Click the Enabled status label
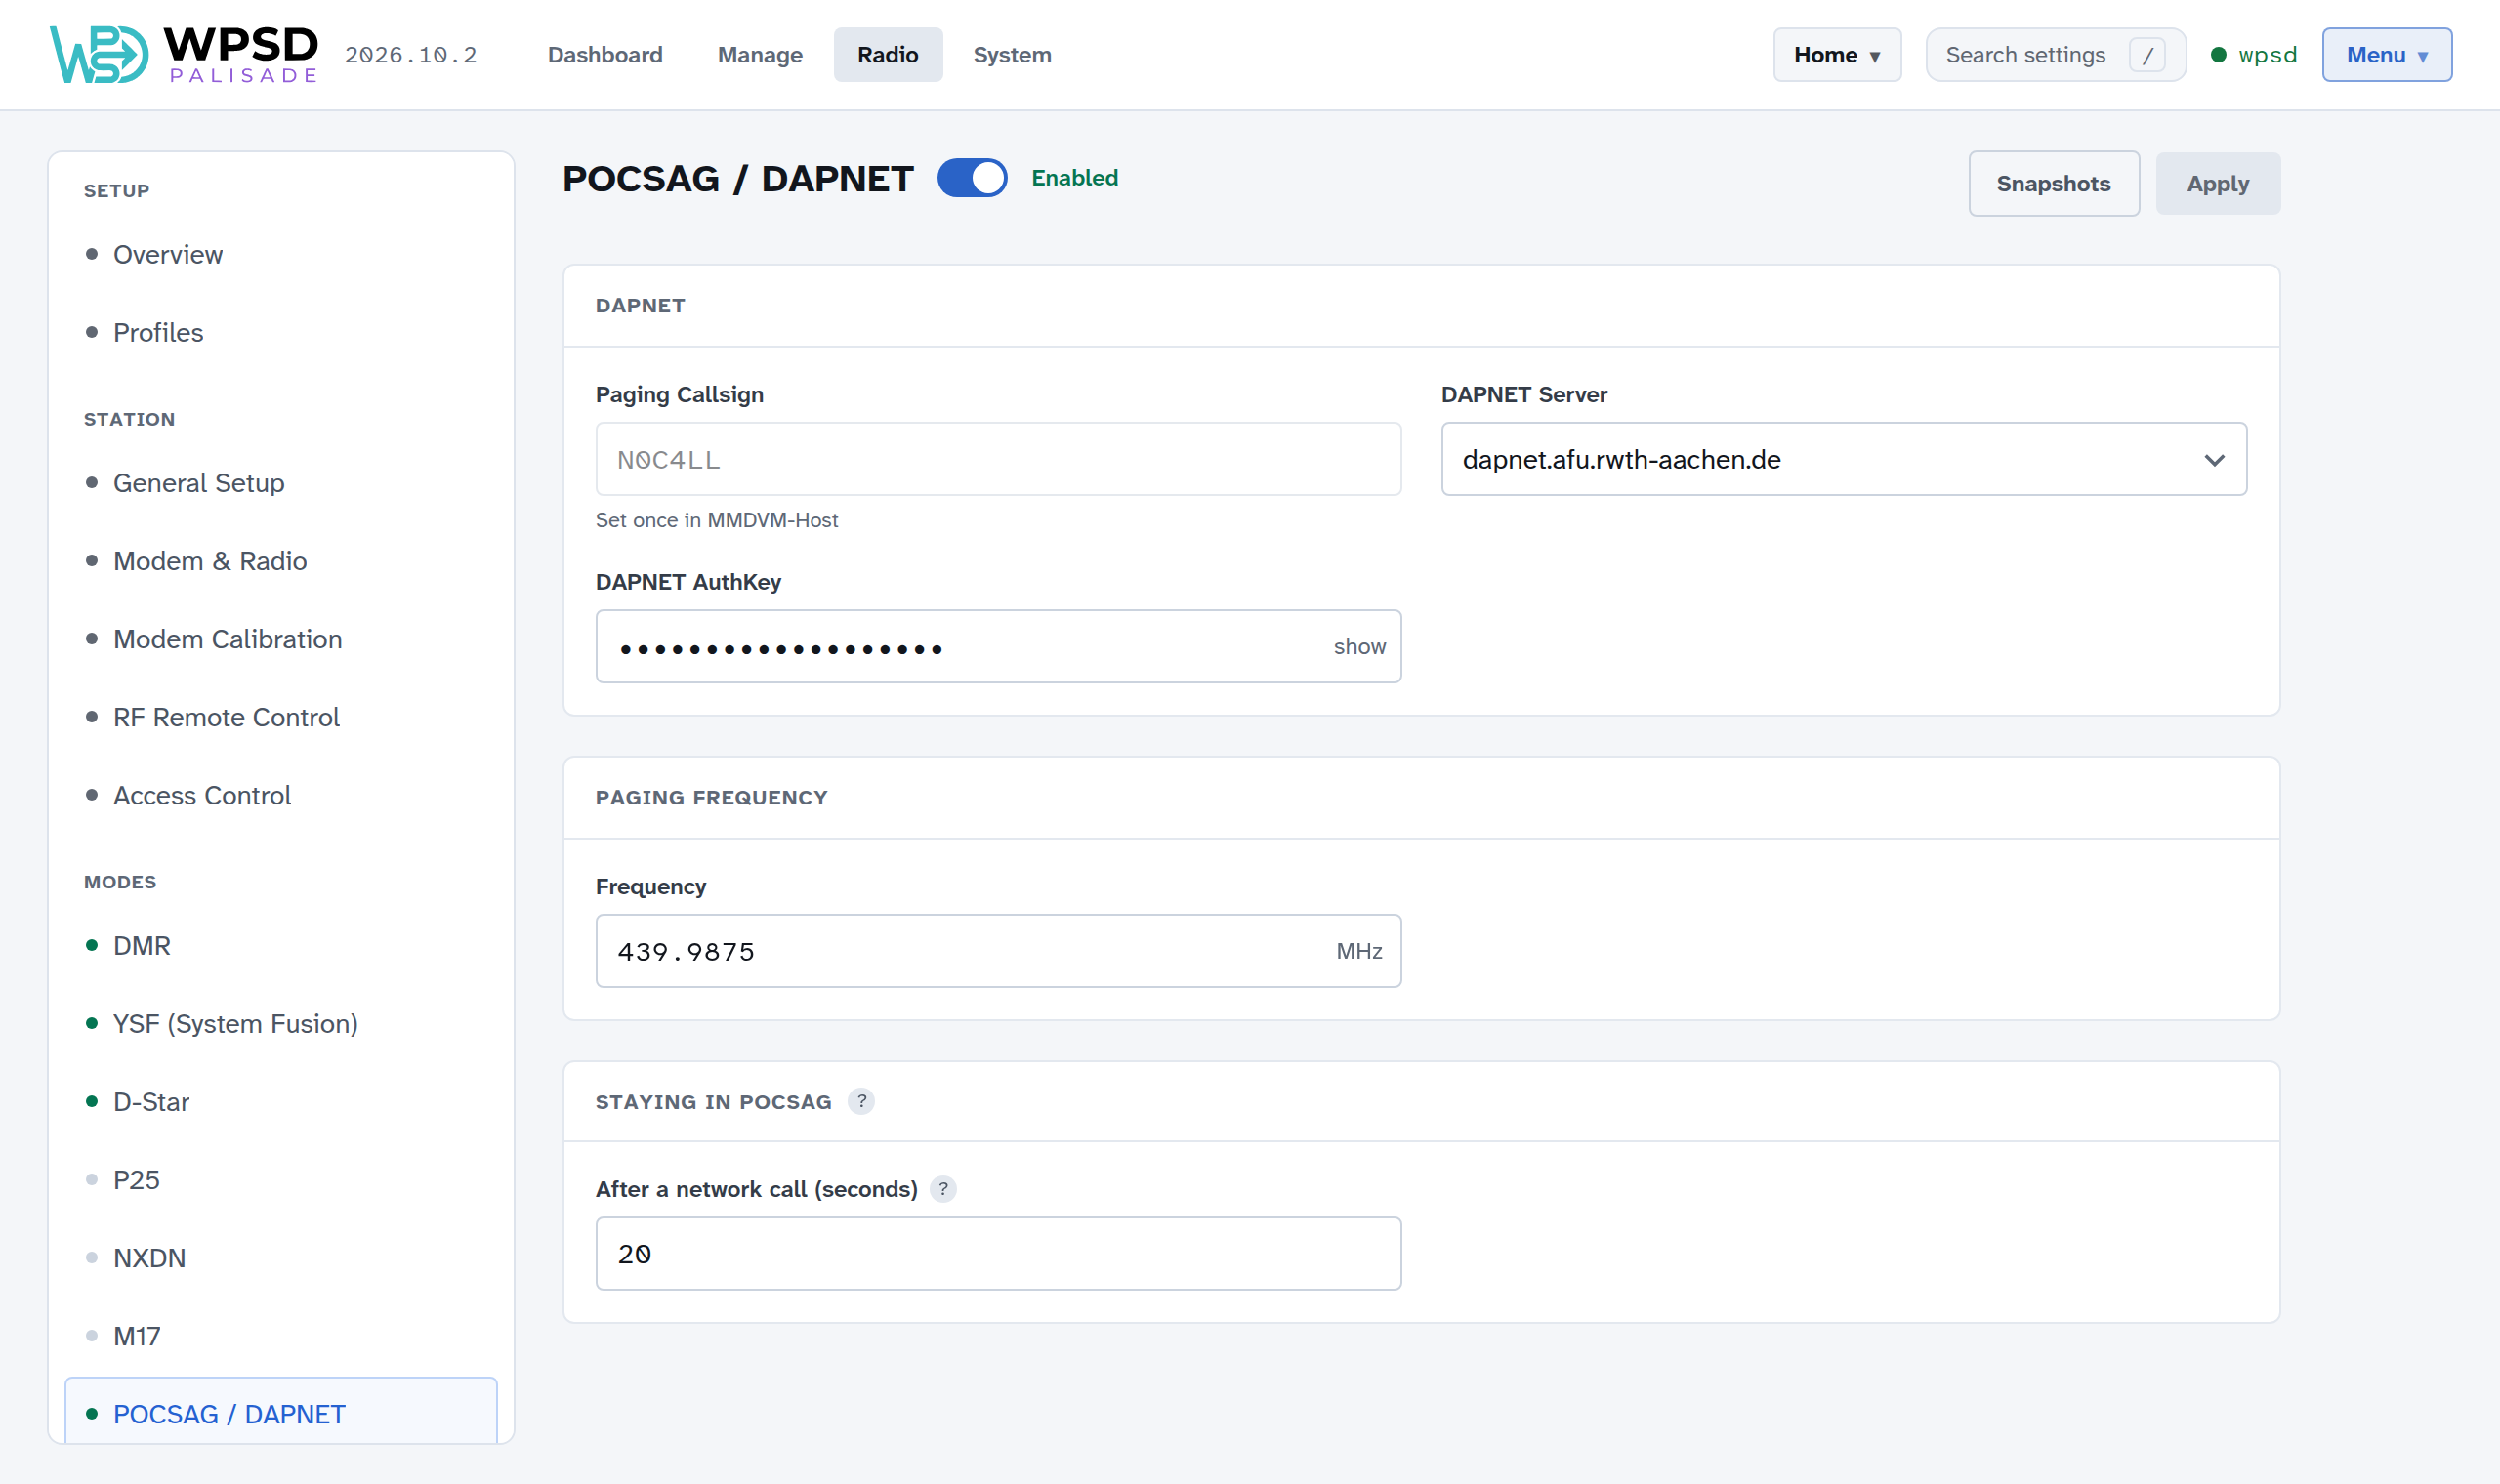This screenshot has width=2500, height=1484. click(x=1075, y=178)
